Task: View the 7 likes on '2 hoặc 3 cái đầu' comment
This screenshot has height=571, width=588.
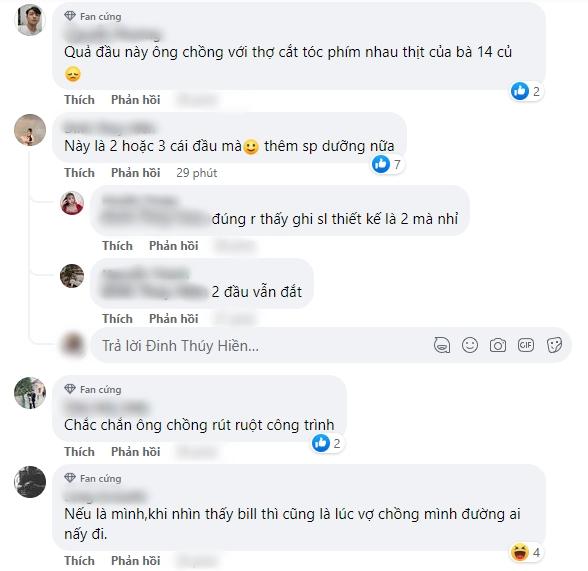Action: 387,164
